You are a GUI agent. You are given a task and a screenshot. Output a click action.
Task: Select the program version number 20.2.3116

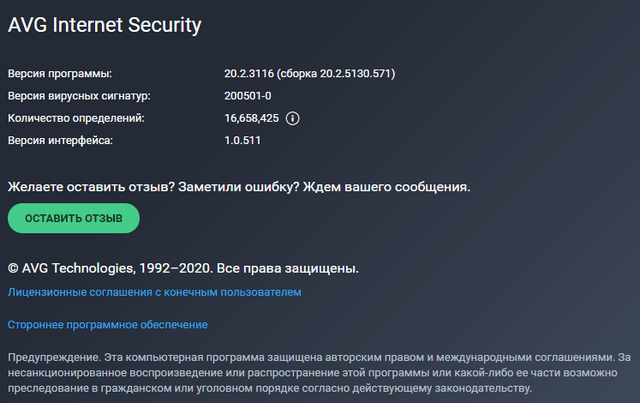(x=252, y=74)
